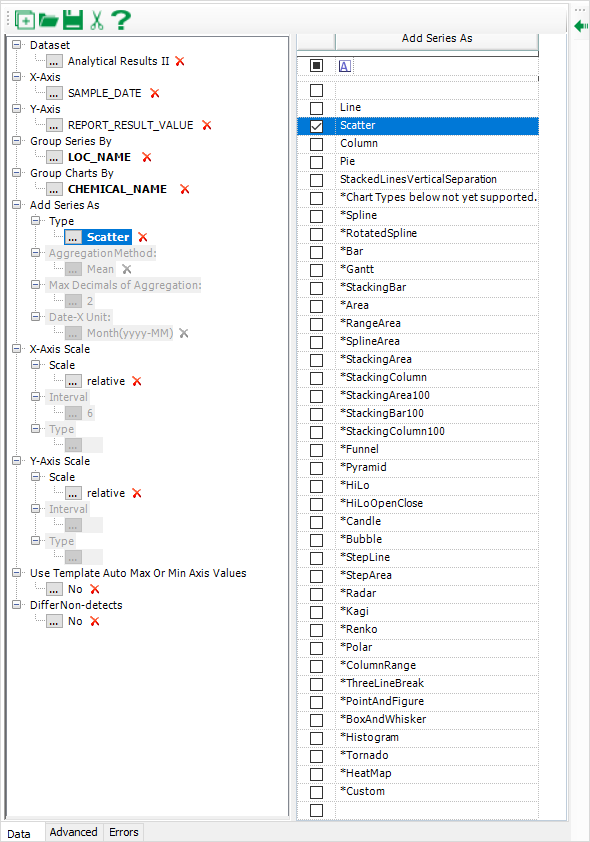The width and height of the screenshot is (590, 842).
Task: Remove Analytical Results II with its red X
Action: click(180, 61)
